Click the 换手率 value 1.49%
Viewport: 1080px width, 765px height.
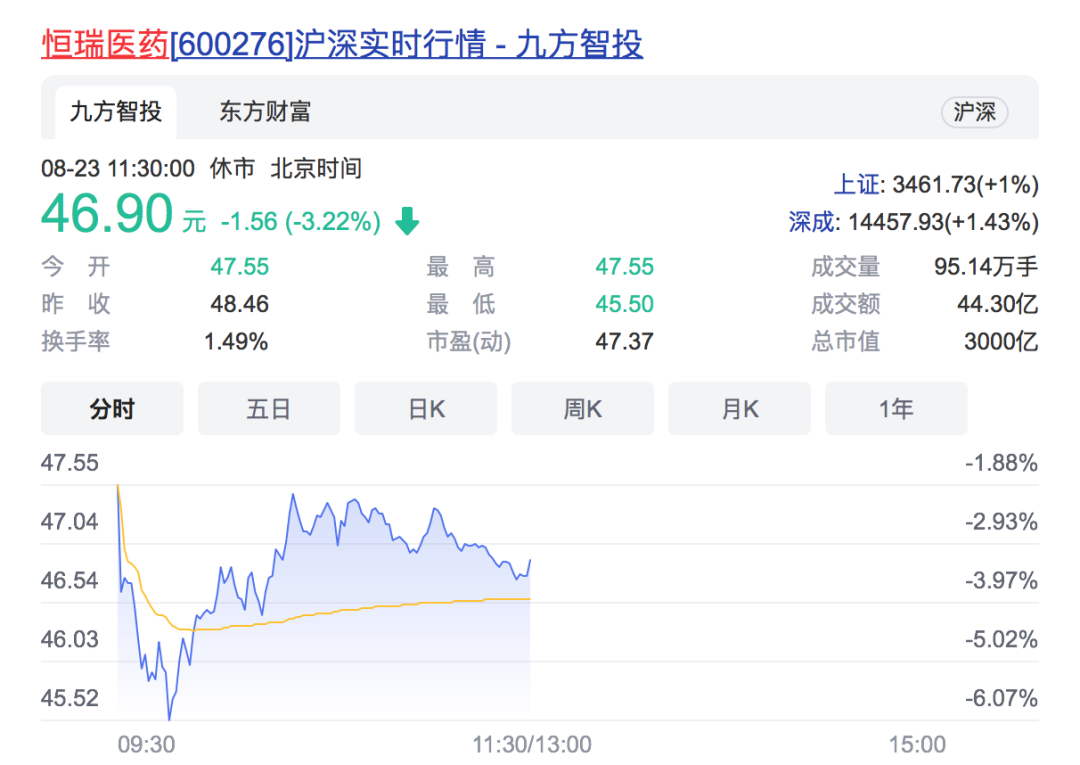pos(236,341)
